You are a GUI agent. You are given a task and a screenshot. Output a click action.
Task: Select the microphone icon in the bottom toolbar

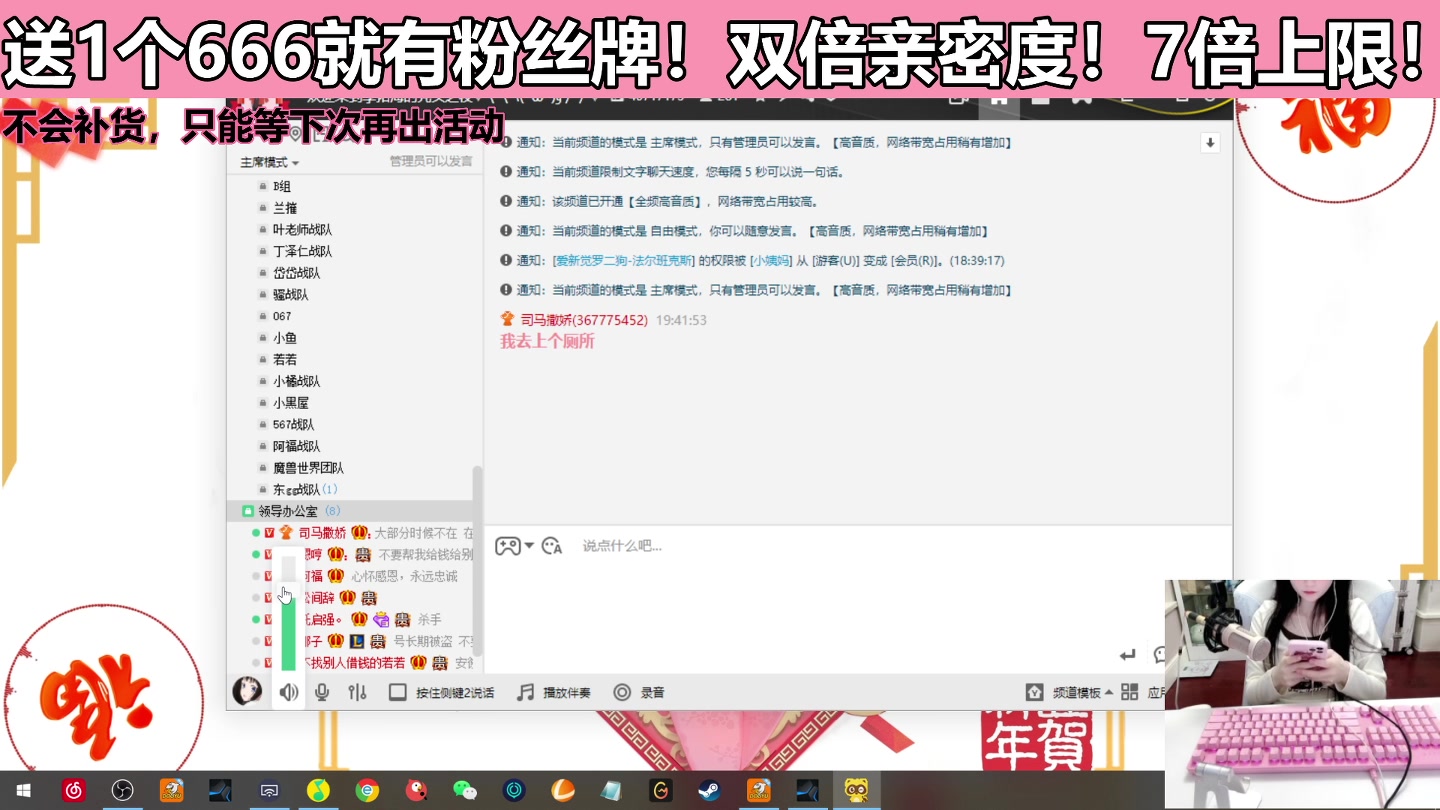[x=320, y=691]
